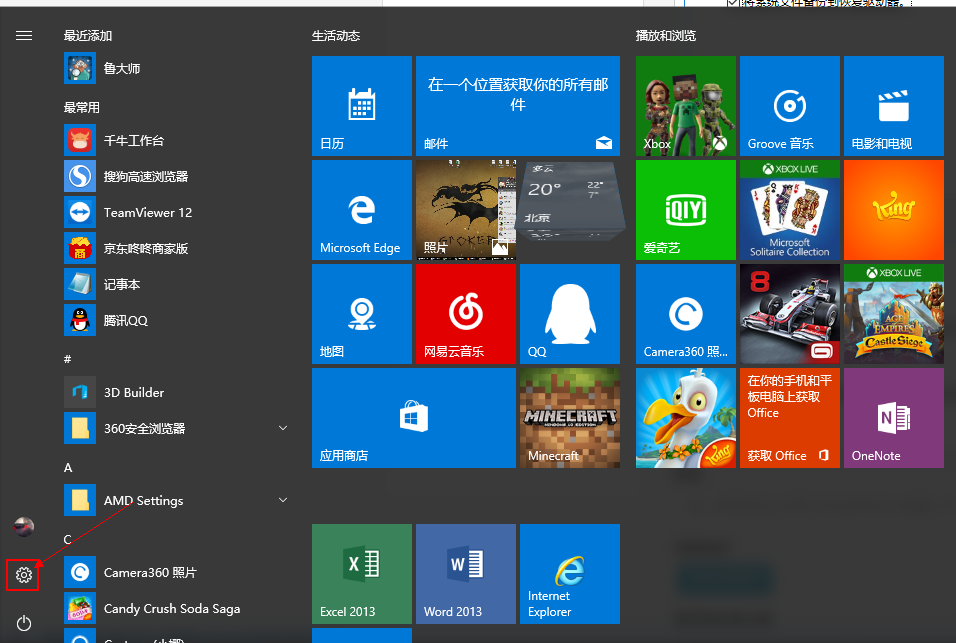Screen dimensions: 956x643
Task: Open Camera360 照片 in the app list
Action: click(177, 572)
